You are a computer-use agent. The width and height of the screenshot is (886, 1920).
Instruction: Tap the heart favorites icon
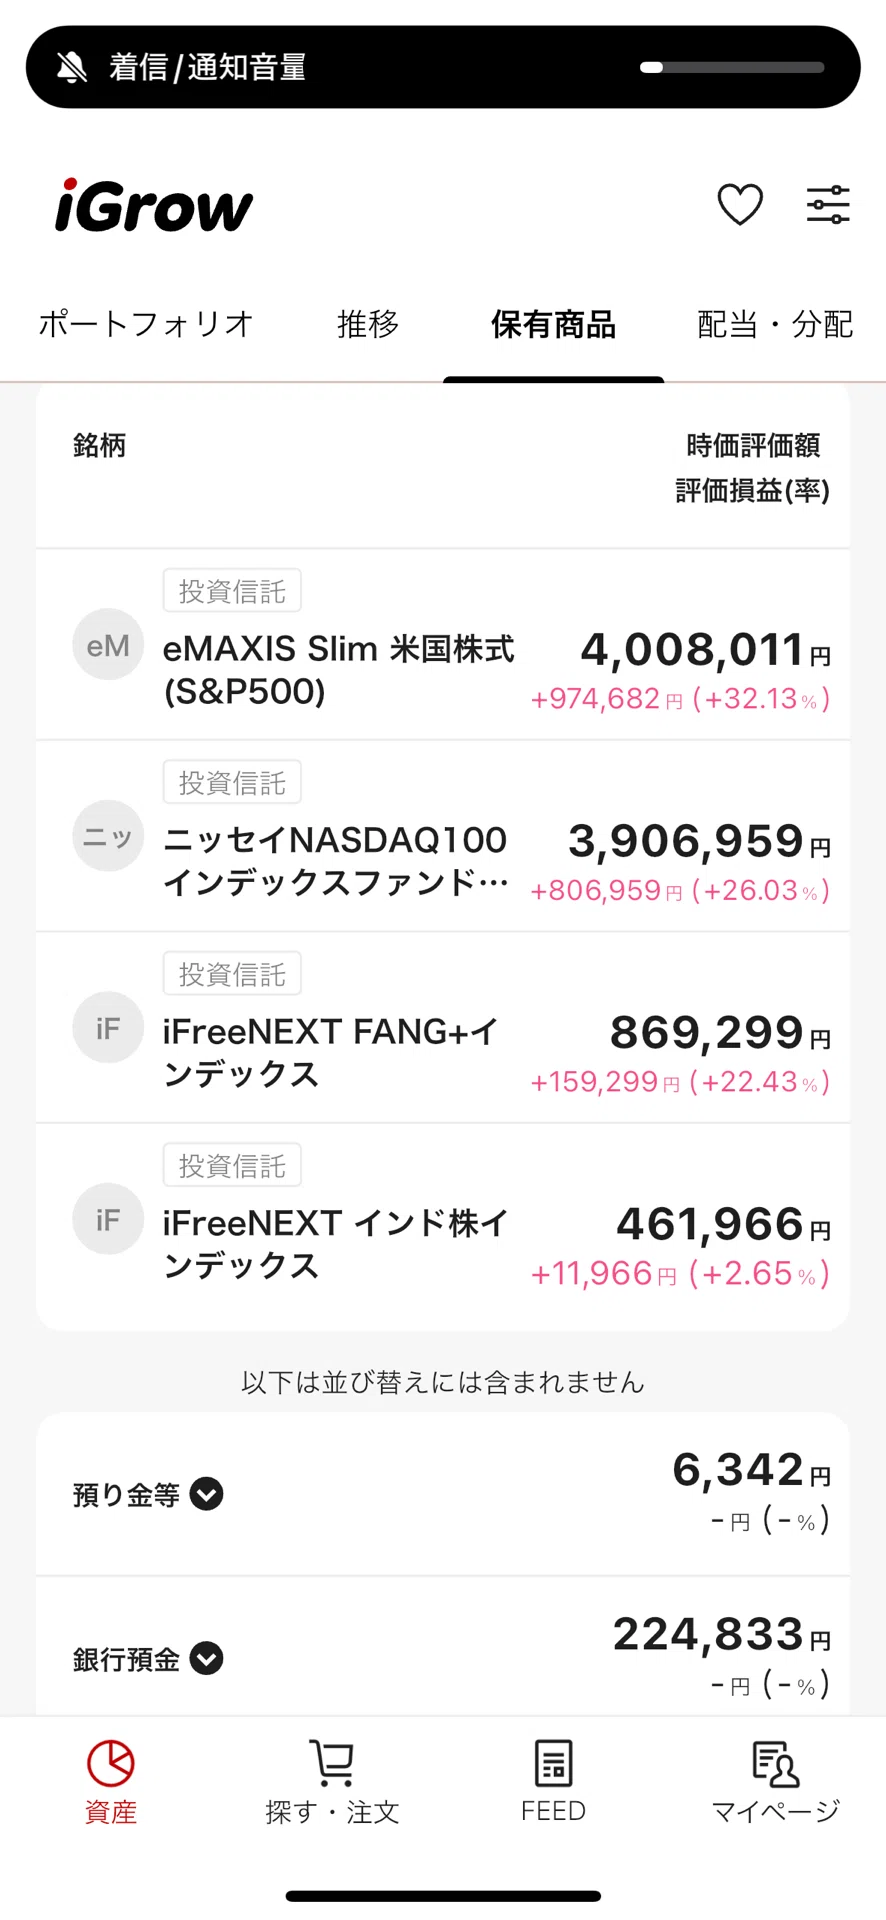[740, 205]
